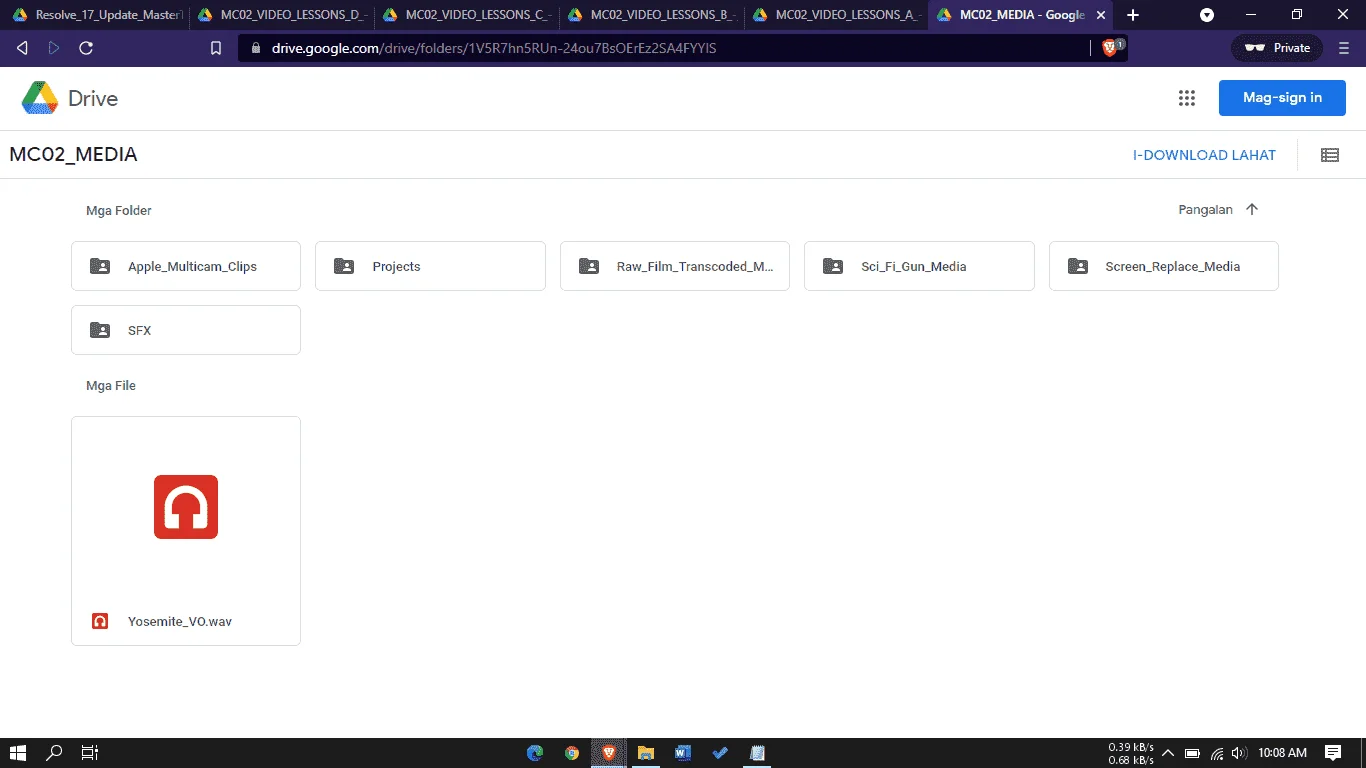Open the SFX folder

pos(186,330)
